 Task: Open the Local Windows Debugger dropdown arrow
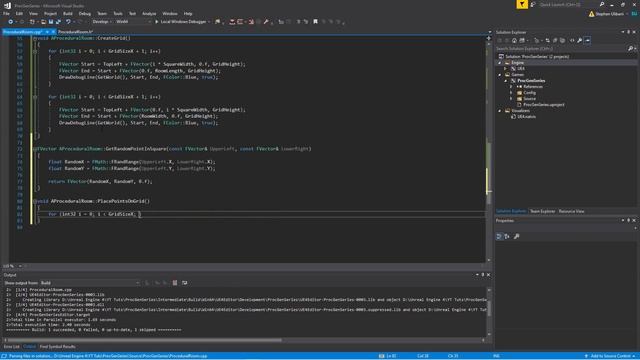209,22
